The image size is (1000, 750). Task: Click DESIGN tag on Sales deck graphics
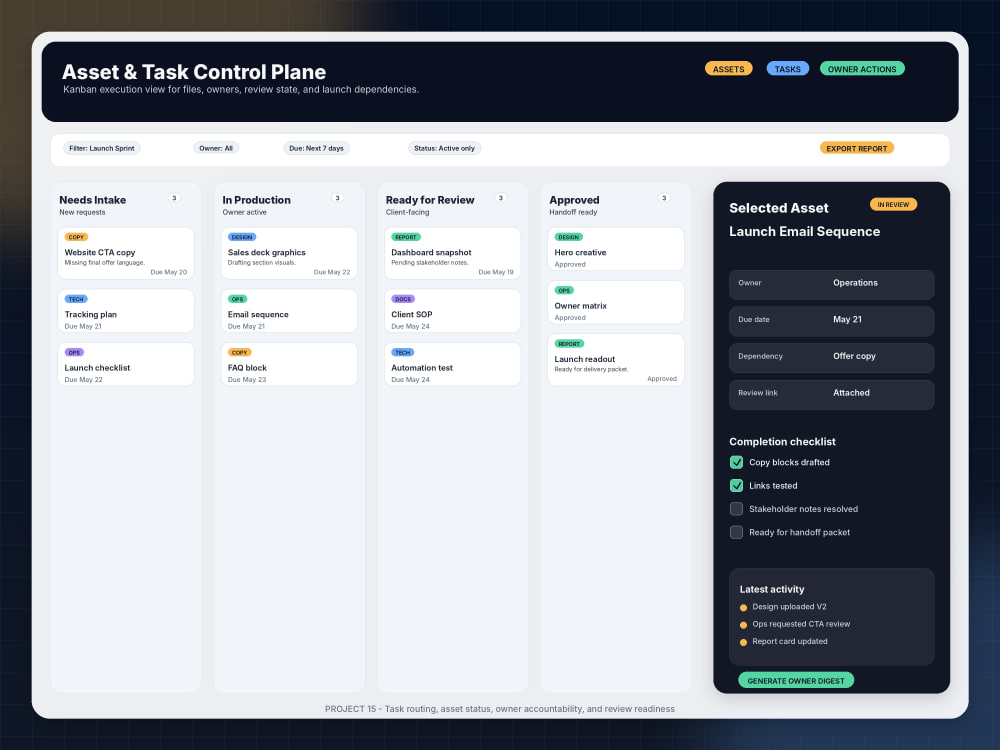tap(242, 237)
